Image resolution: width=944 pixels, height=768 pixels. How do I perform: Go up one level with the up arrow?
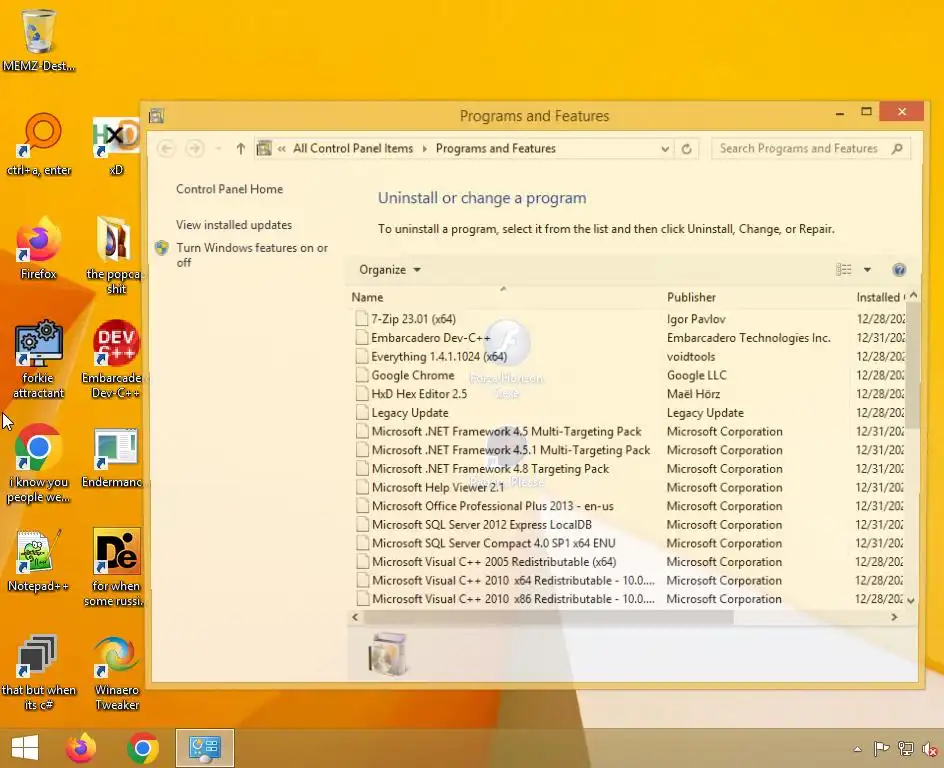(241, 149)
